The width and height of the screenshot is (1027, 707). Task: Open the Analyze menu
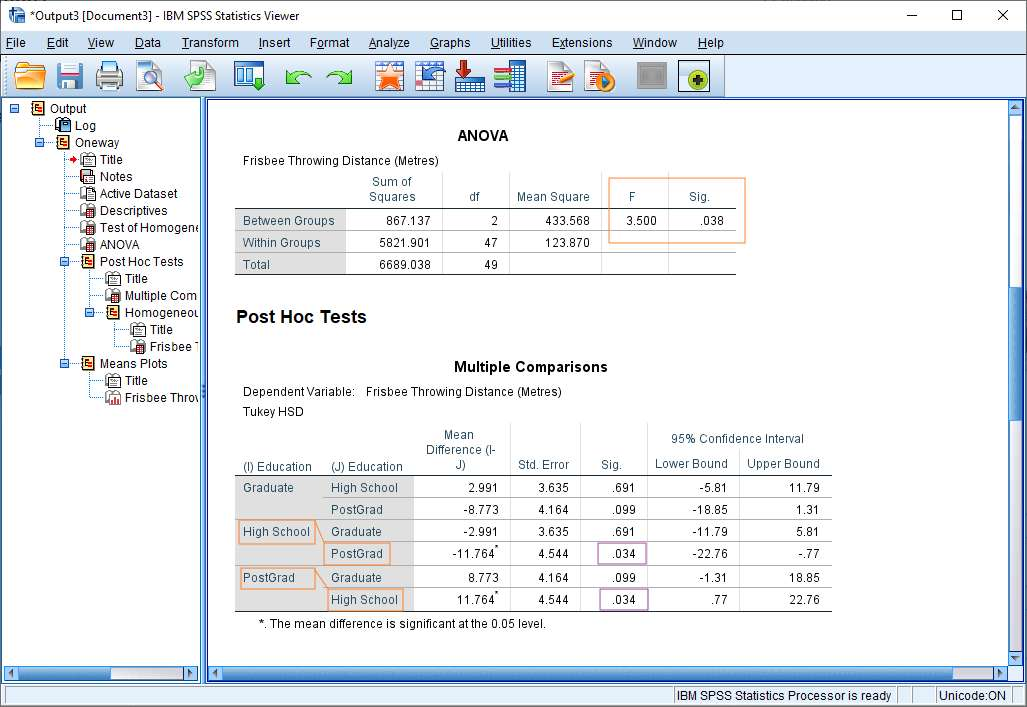tap(388, 43)
